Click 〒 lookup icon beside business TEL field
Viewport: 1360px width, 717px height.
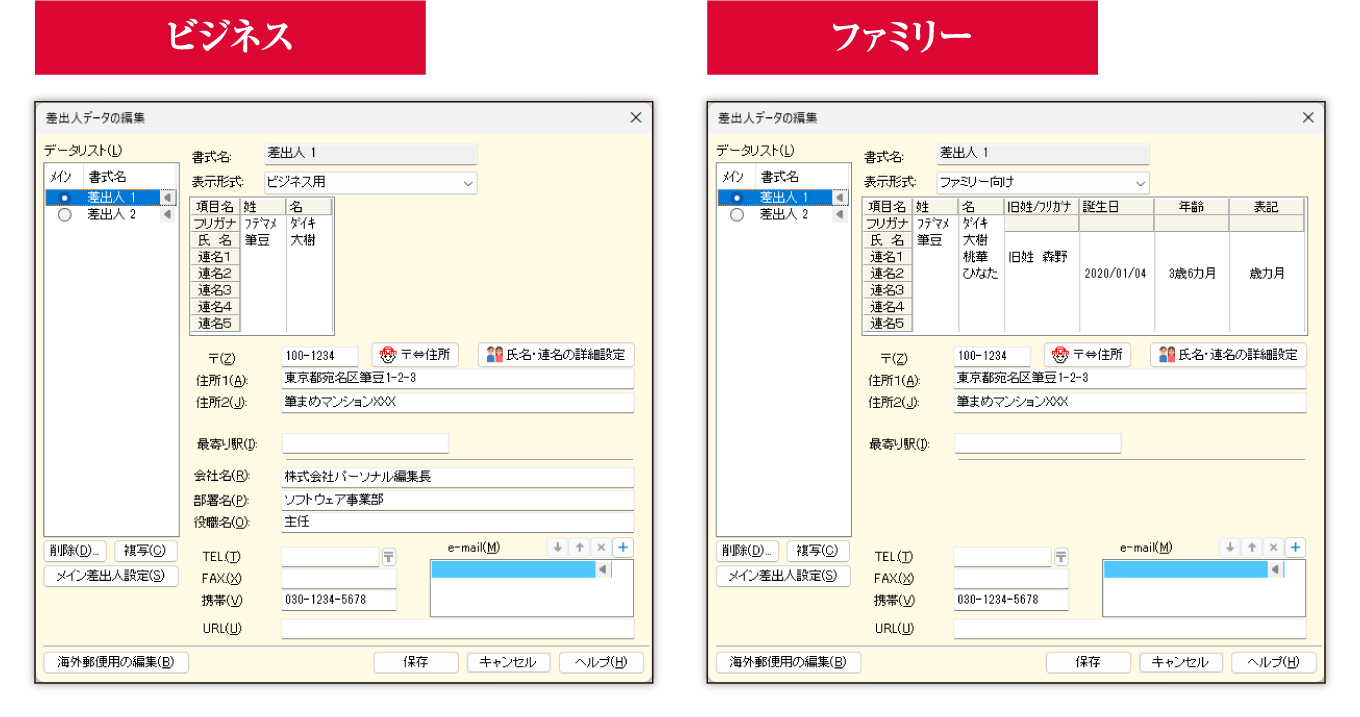tap(388, 556)
